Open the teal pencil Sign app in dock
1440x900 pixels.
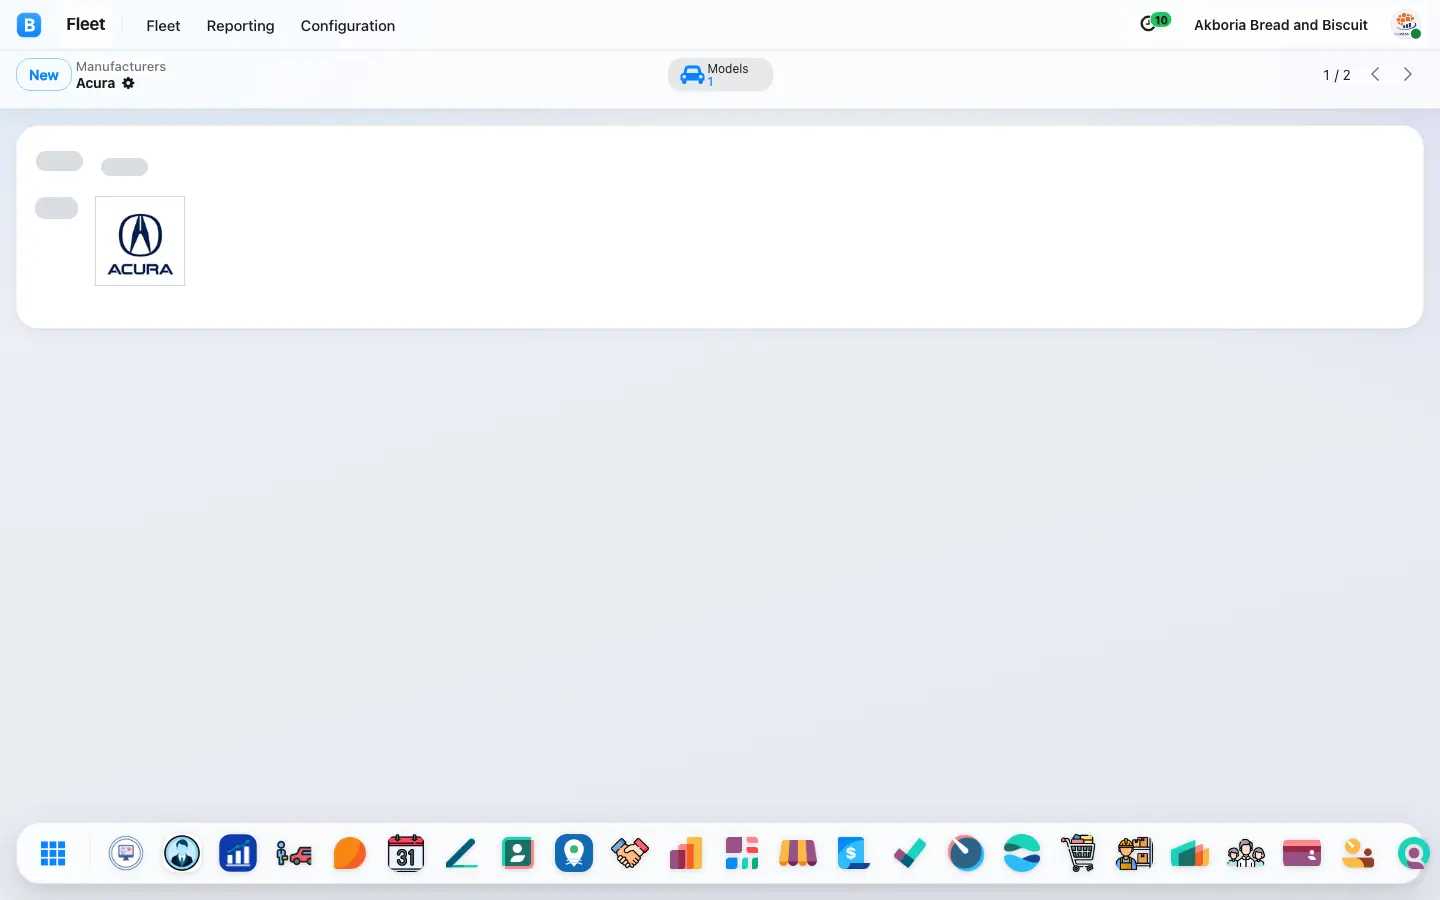[x=462, y=853]
